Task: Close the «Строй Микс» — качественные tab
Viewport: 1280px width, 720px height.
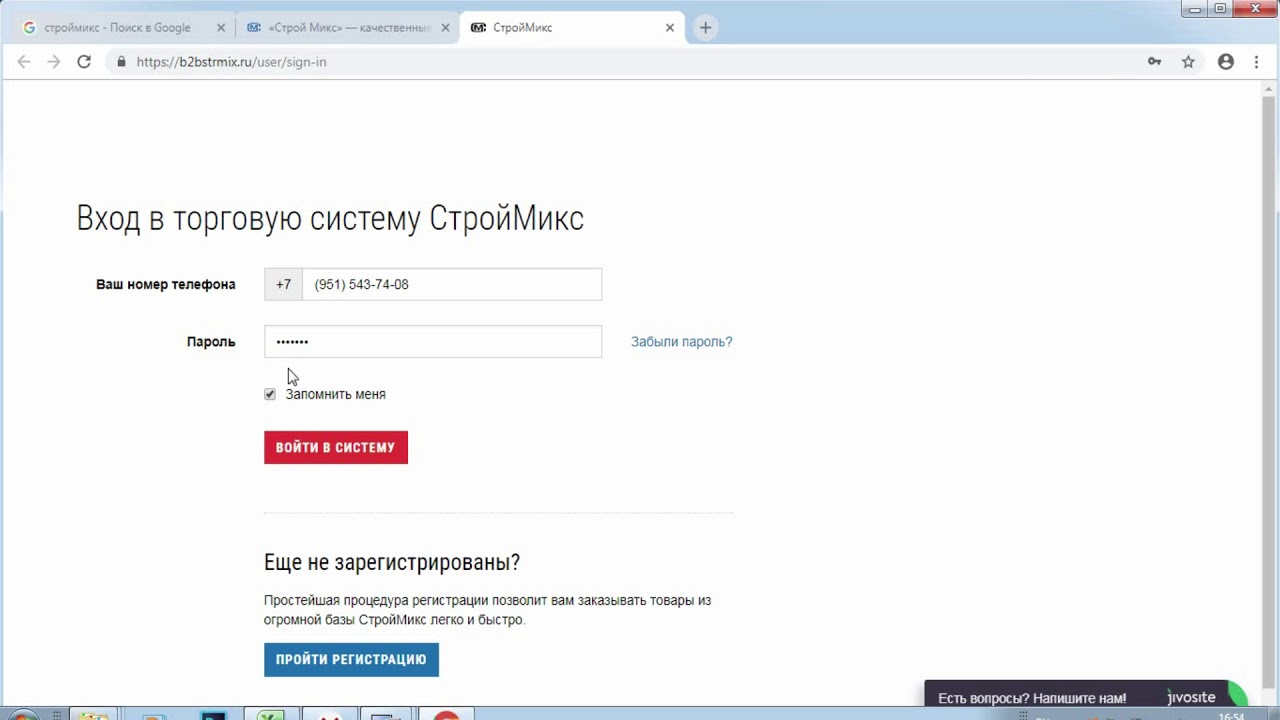Action: 445,28
